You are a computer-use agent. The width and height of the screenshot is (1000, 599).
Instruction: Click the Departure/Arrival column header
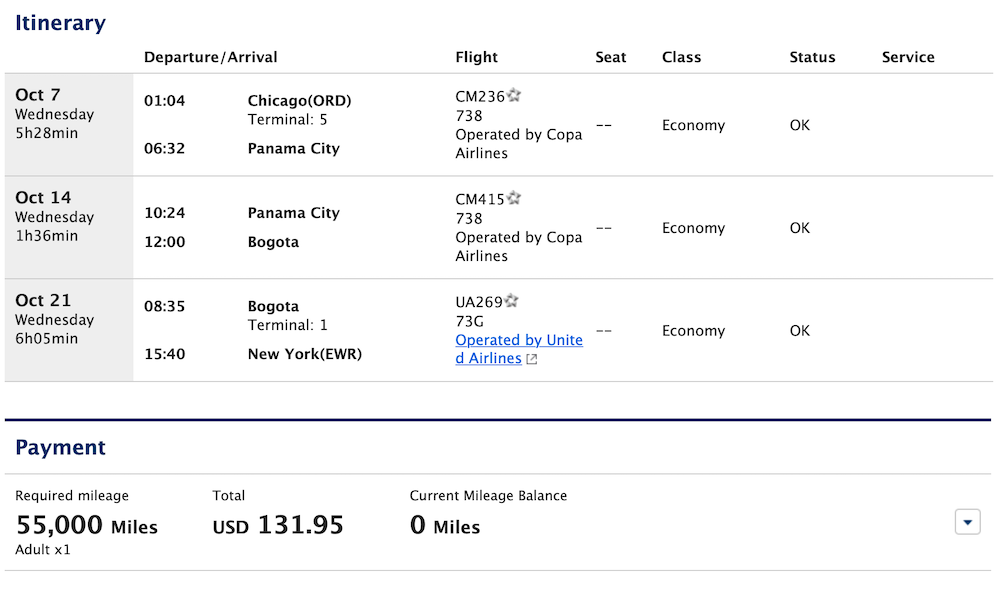[211, 57]
